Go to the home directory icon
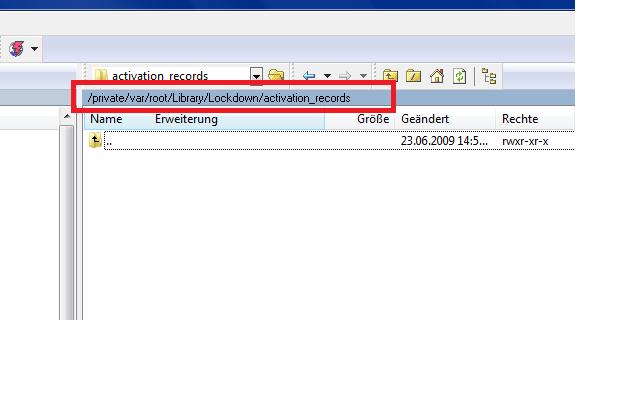The image size is (640, 400). click(x=436, y=75)
